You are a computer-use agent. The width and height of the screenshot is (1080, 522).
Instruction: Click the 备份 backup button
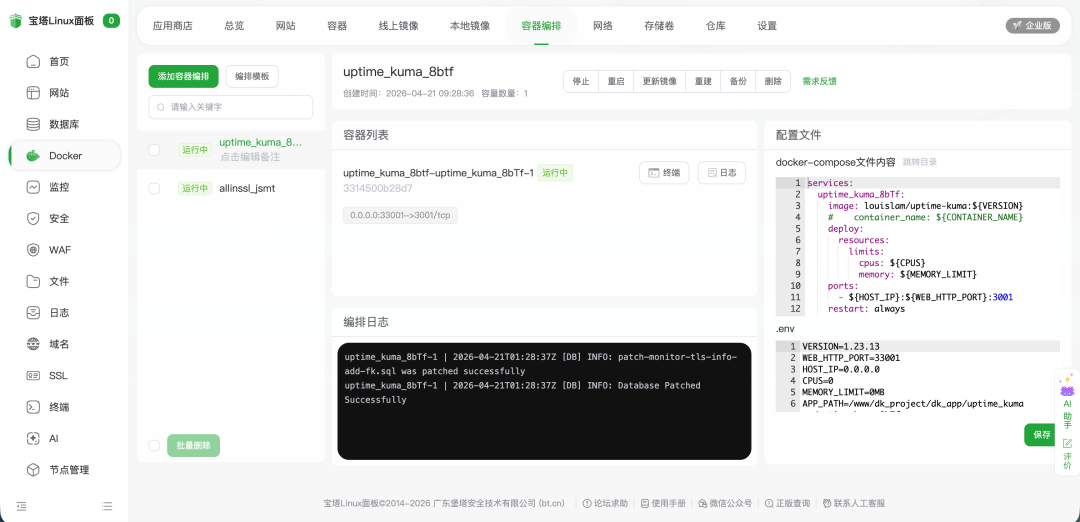click(738, 81)
